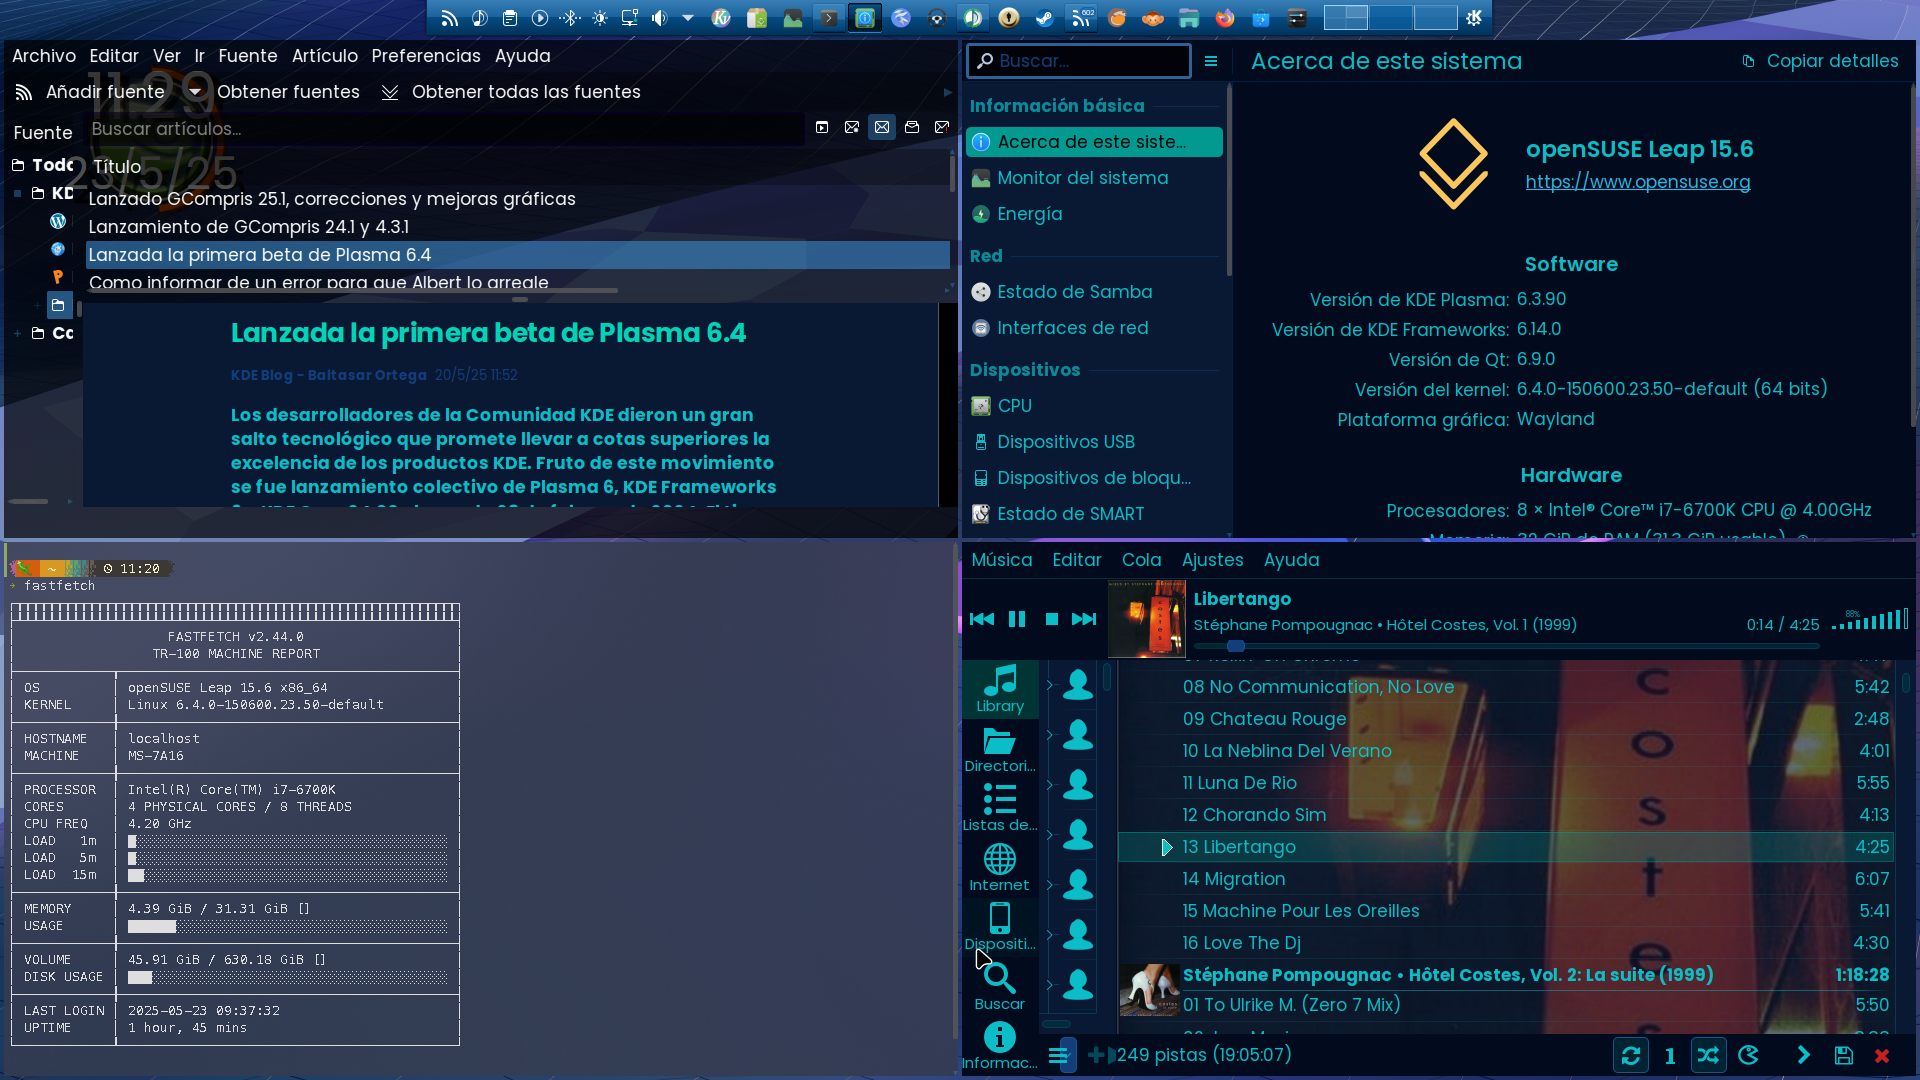Open Buscar search section in music player
1920x1080 pixels.
[1000, 987]
